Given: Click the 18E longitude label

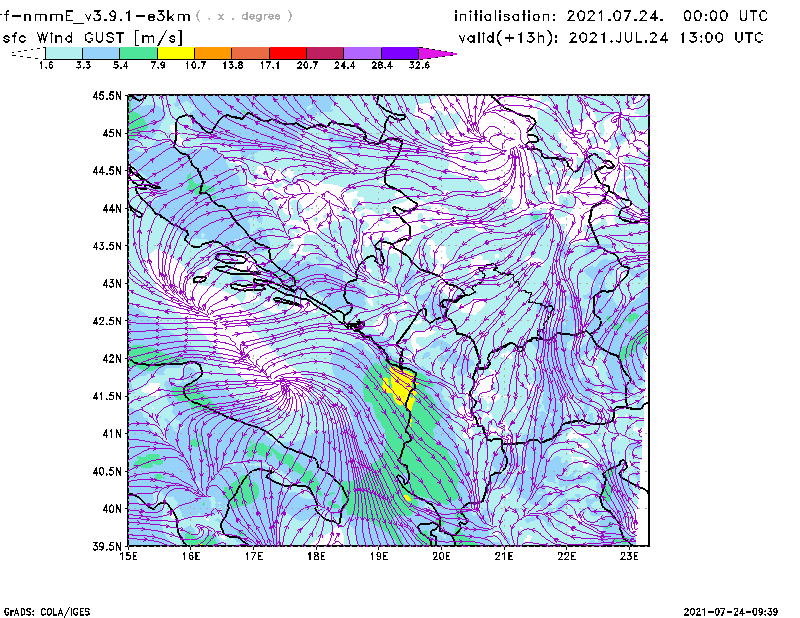Looking at the screenshot, I should tap(316, 556).
